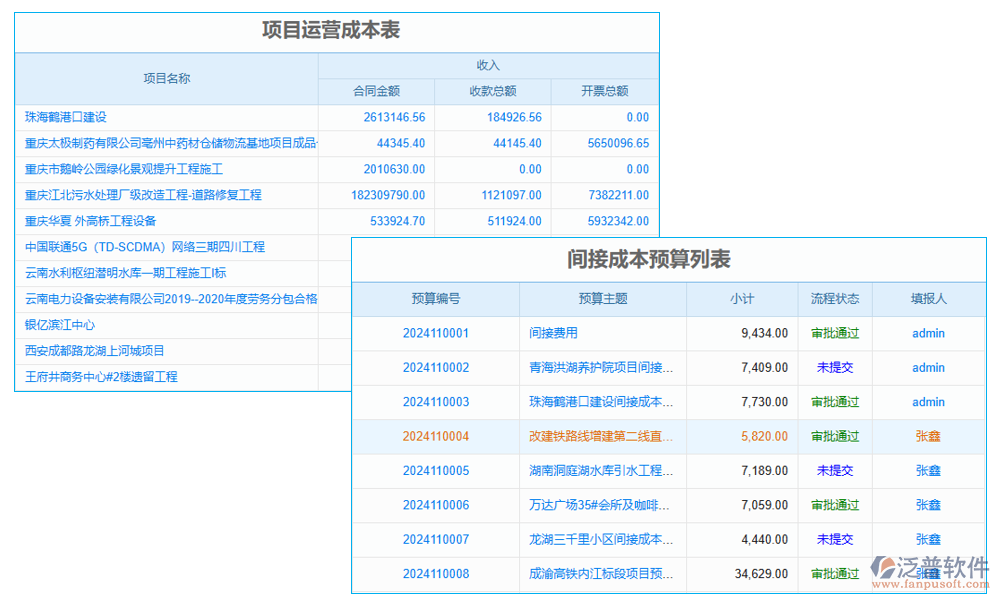Click the 收入 header cell
Image resolution: width=1000 pixels, height=600 pixels.
(488, 64)
